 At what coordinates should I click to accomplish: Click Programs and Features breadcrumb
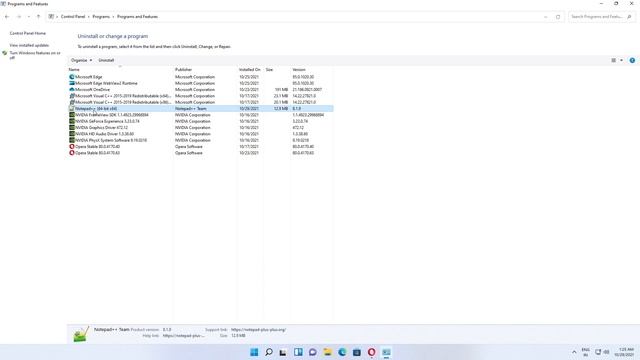point(138,17)
